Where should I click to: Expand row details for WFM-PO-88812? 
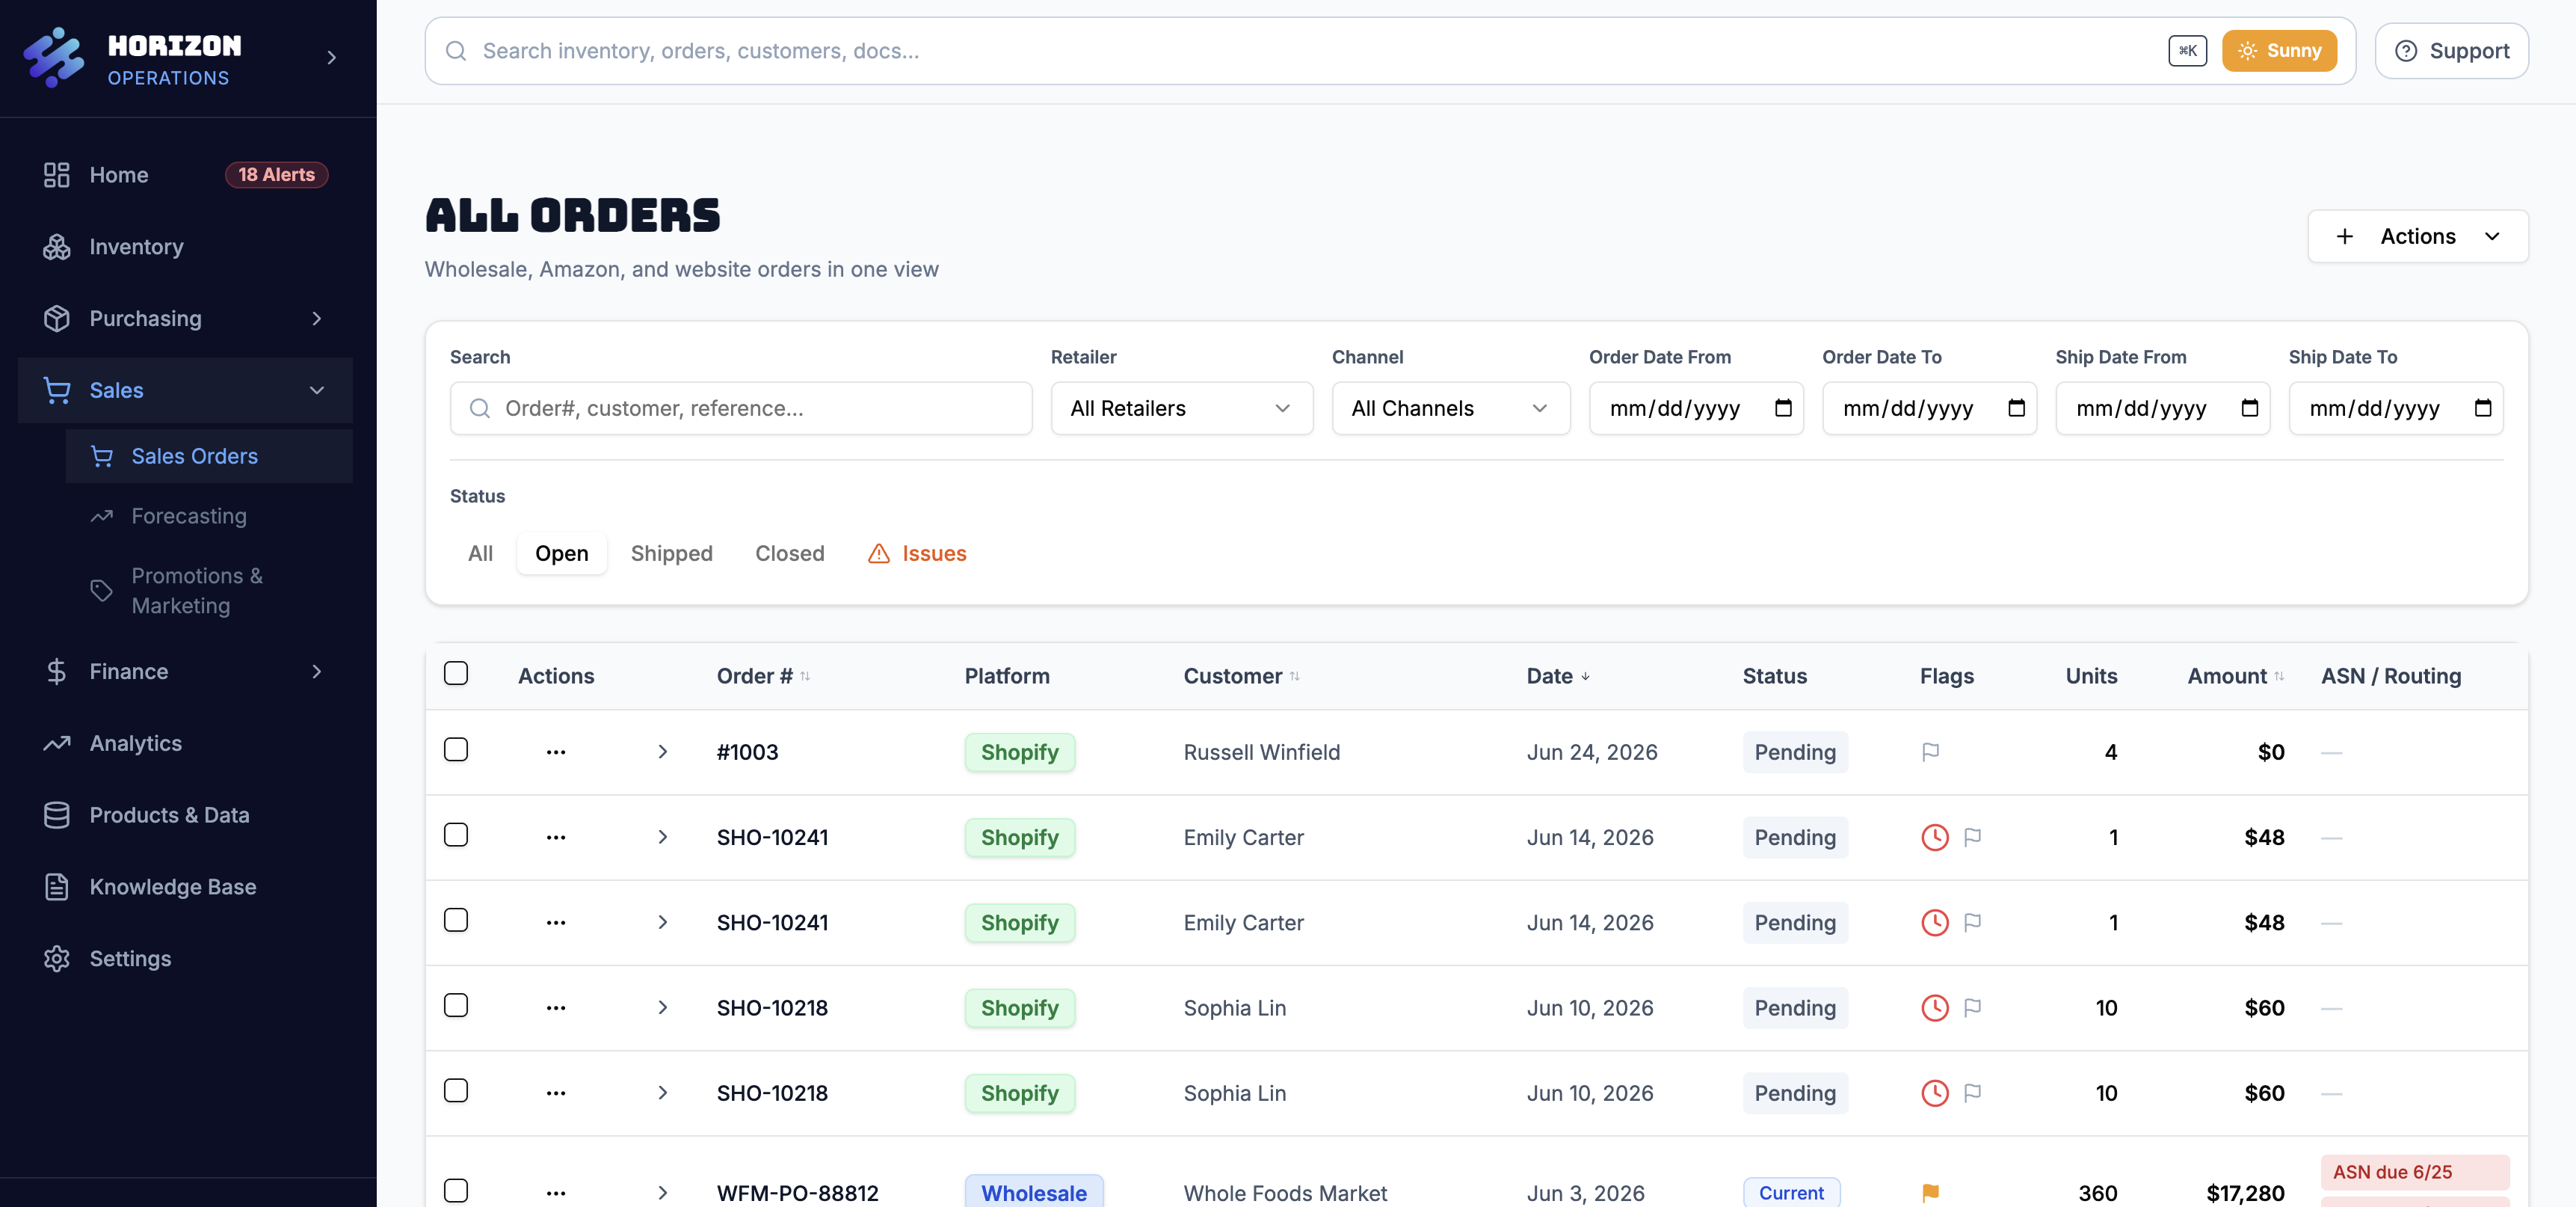(x=662, y=1192)
